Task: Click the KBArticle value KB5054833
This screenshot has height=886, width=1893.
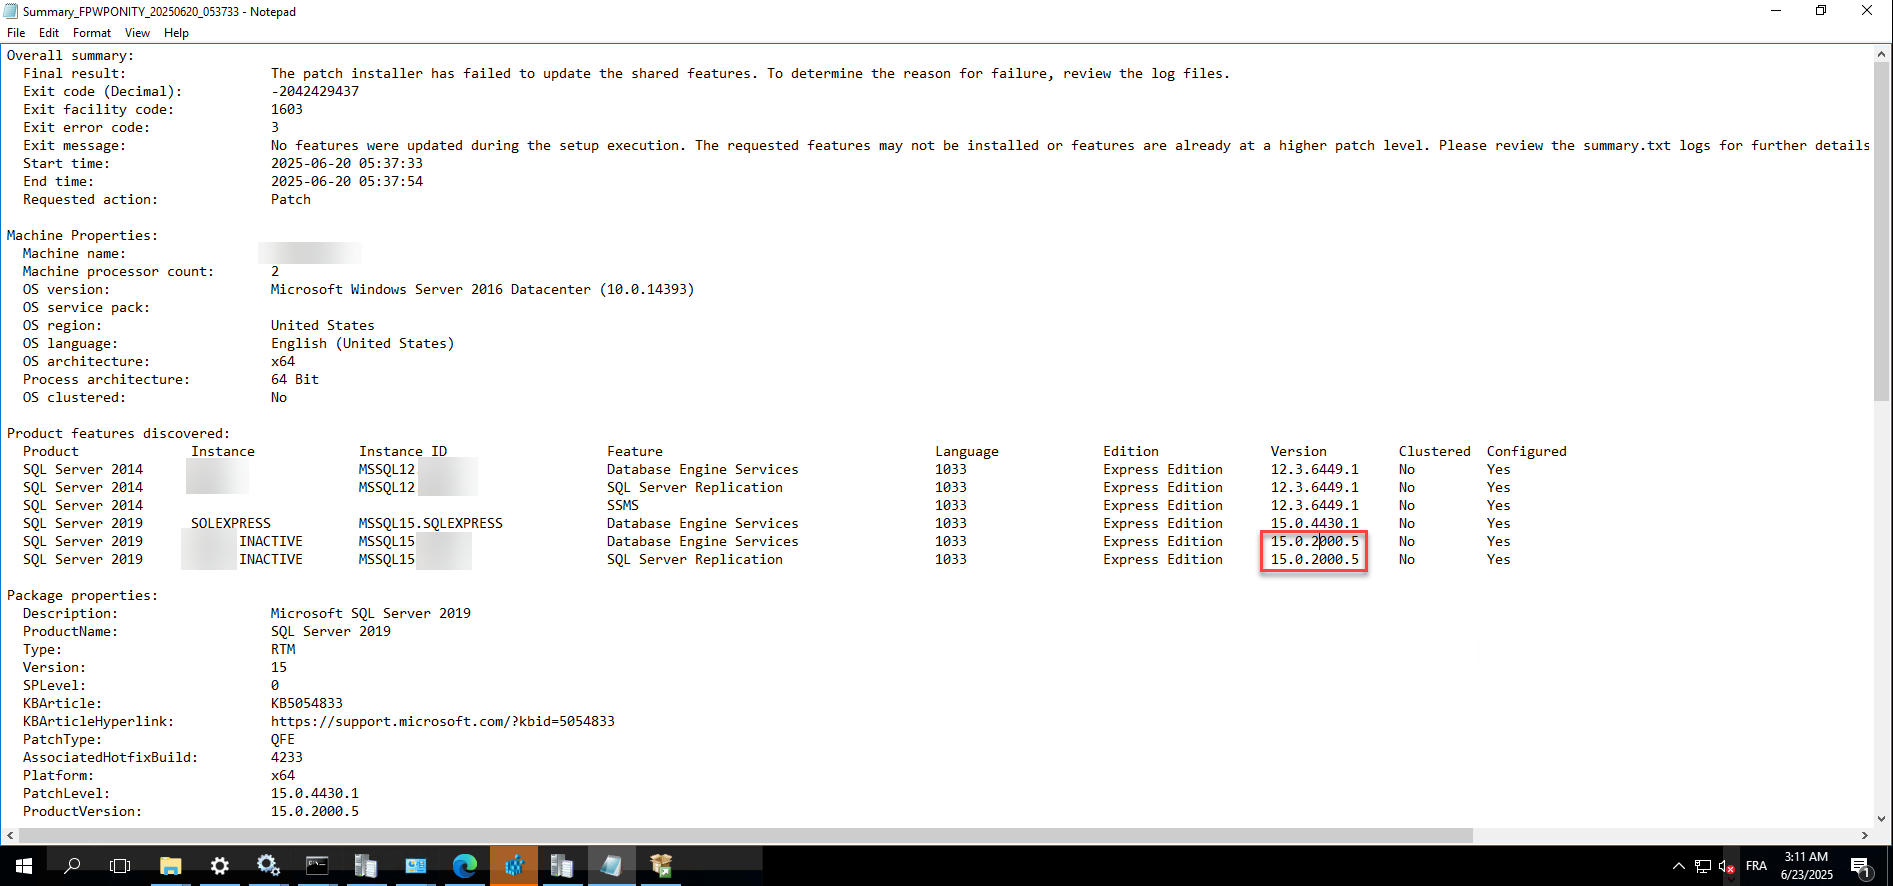Action: (307, 703)
